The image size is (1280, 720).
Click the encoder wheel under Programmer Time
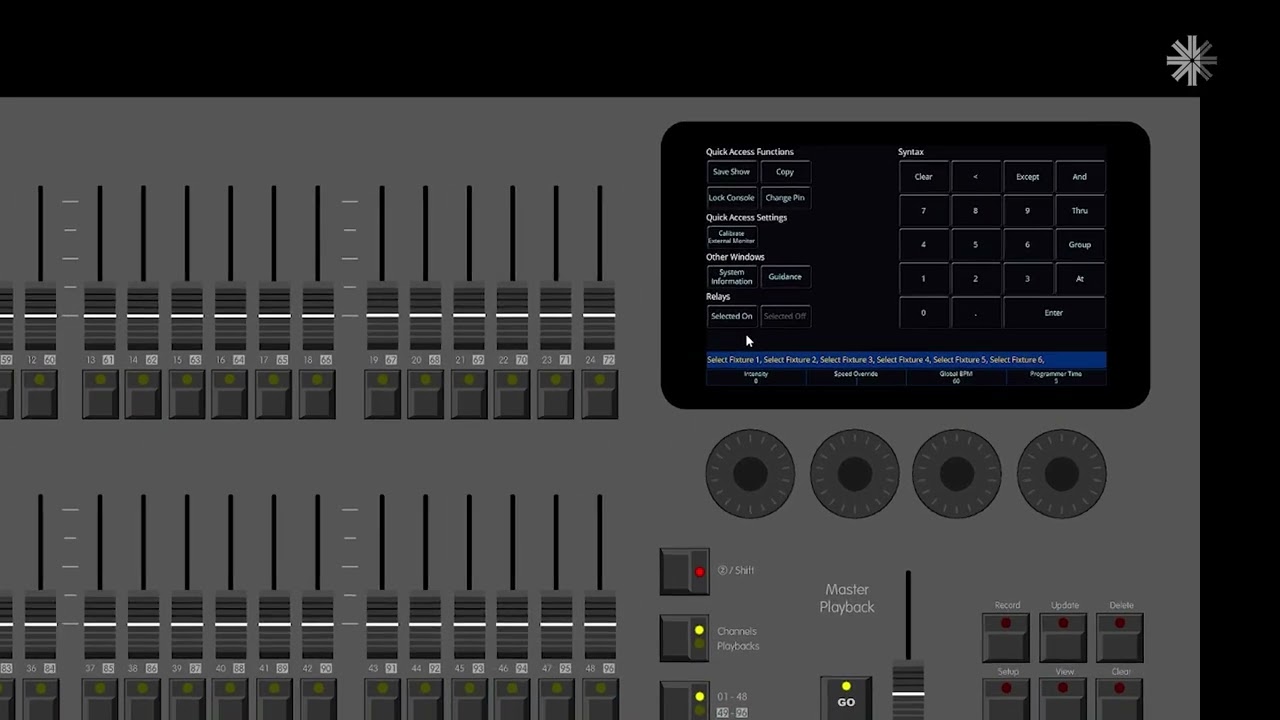click(x=1062, y=474)
